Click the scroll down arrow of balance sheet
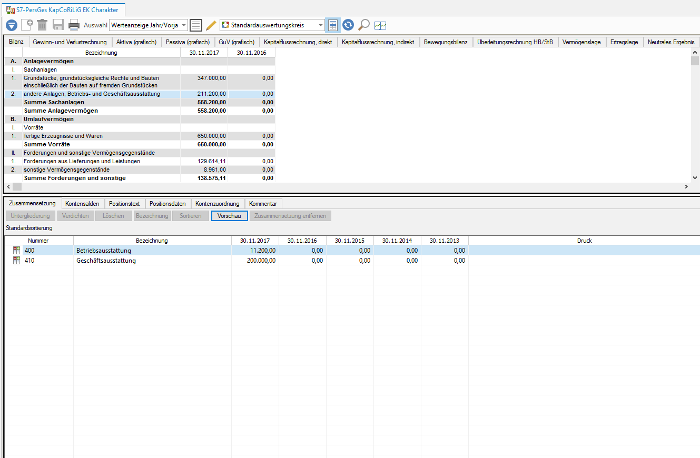700x458 pixels. [x=694, y=178]
